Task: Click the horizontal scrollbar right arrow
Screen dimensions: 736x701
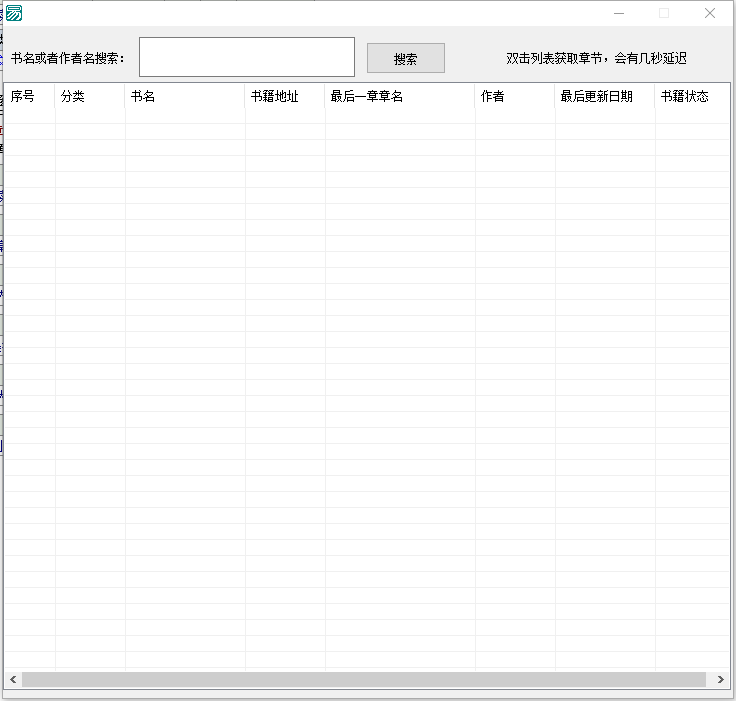Action: tap(721, 679)
